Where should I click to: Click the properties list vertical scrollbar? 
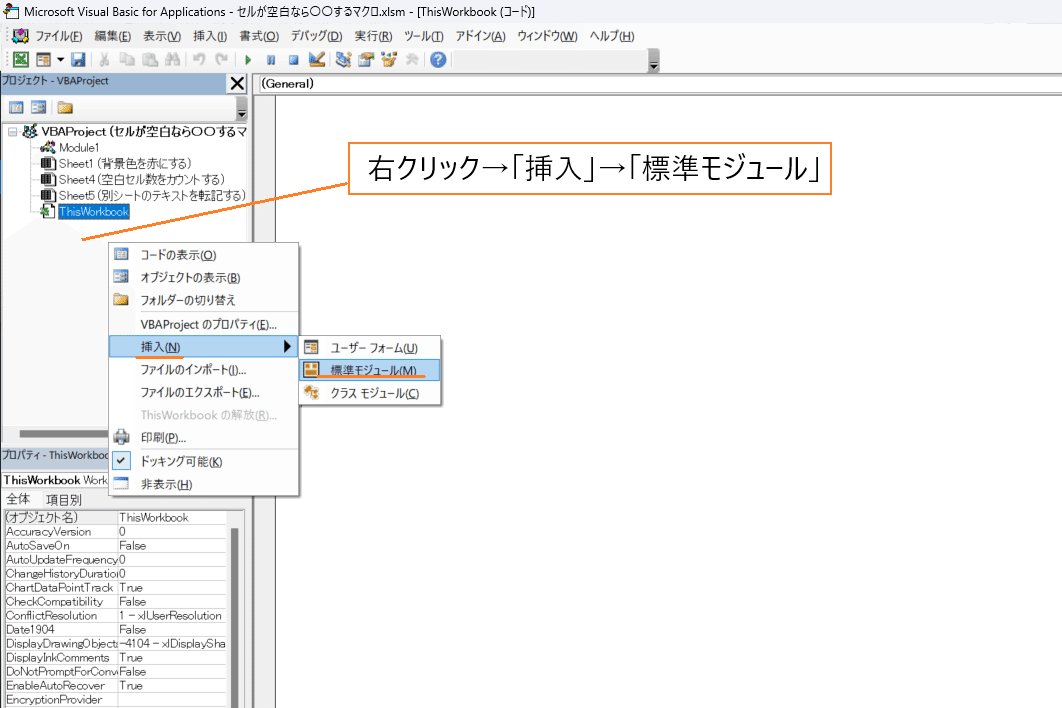[x=234, y=610]
